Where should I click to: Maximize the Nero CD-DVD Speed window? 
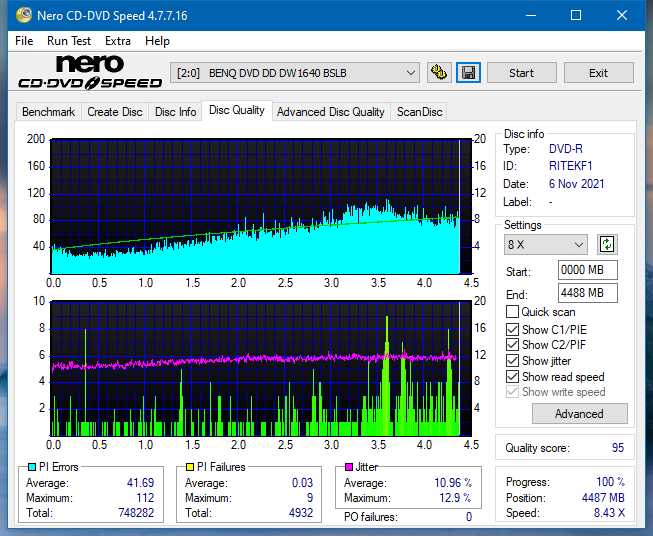576,15
